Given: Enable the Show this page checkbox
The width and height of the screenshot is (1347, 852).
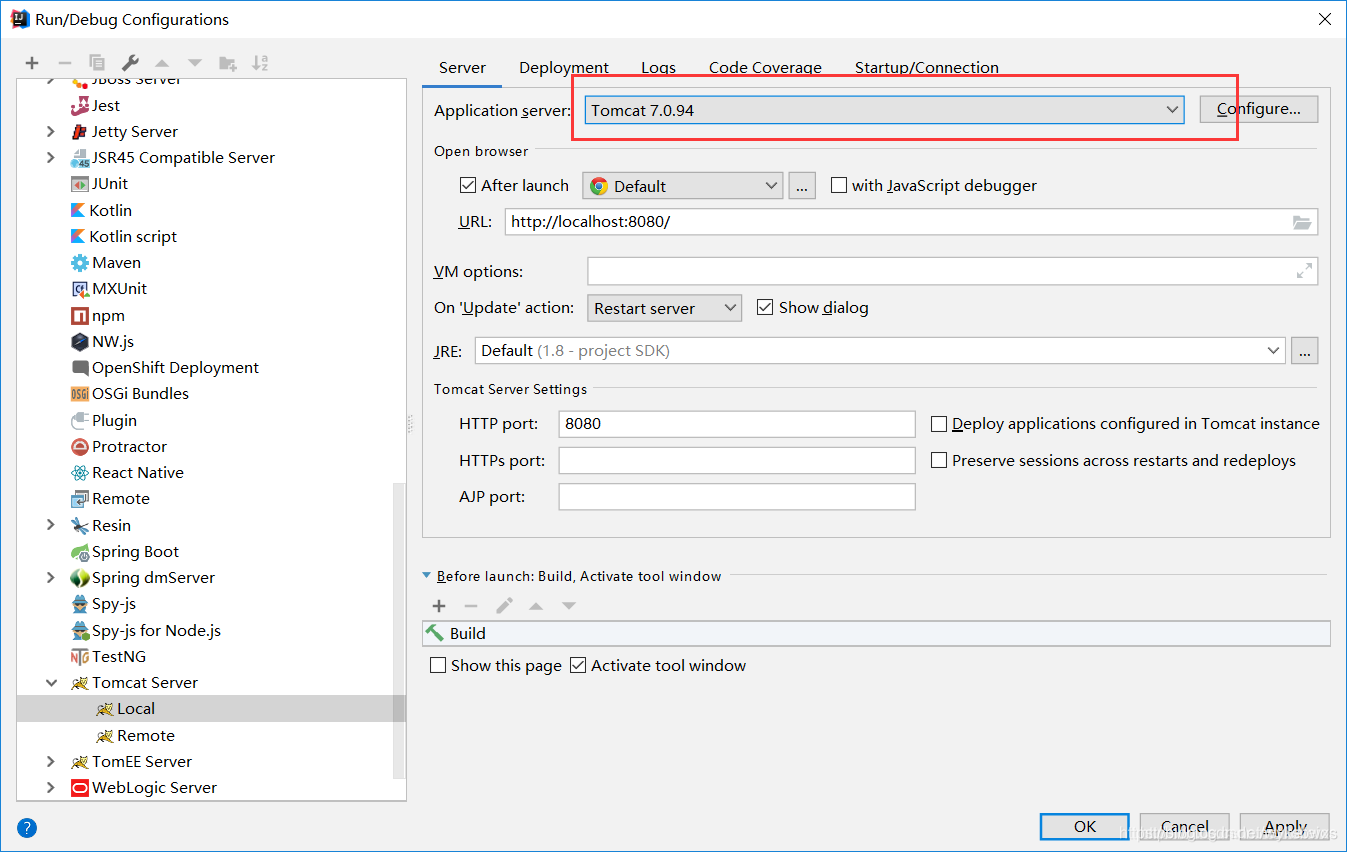Looking at the screenshot, I should tap(438, 665).
